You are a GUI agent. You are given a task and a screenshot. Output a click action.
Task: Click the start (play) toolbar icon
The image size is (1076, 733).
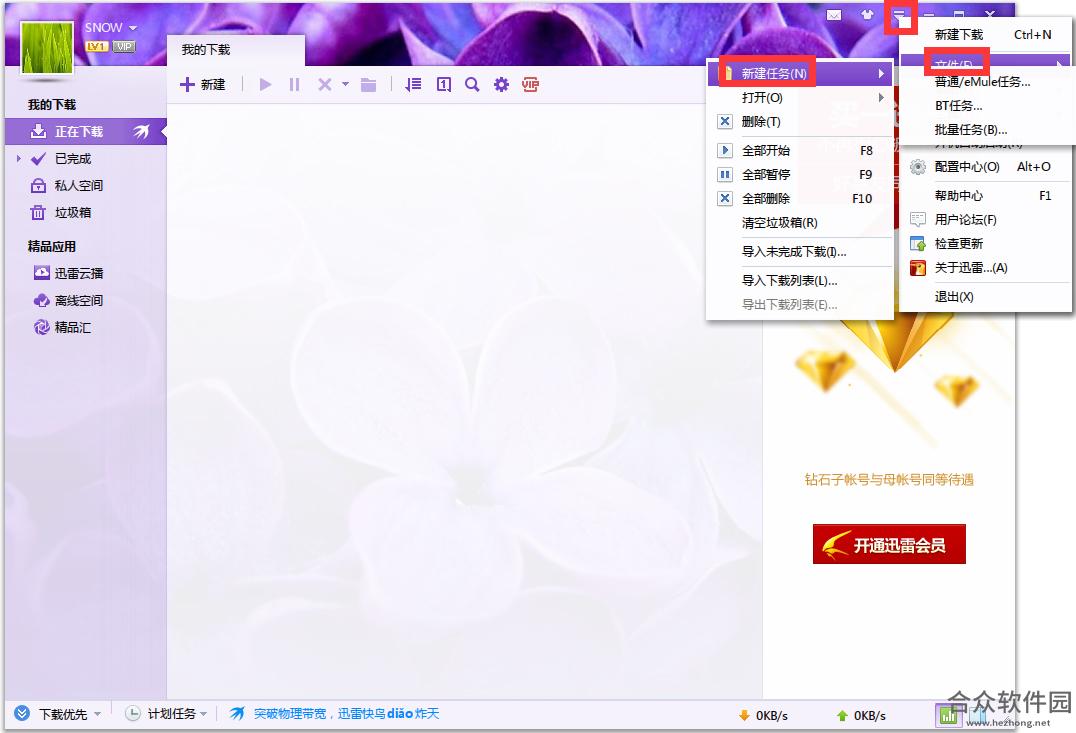point(266,84)
